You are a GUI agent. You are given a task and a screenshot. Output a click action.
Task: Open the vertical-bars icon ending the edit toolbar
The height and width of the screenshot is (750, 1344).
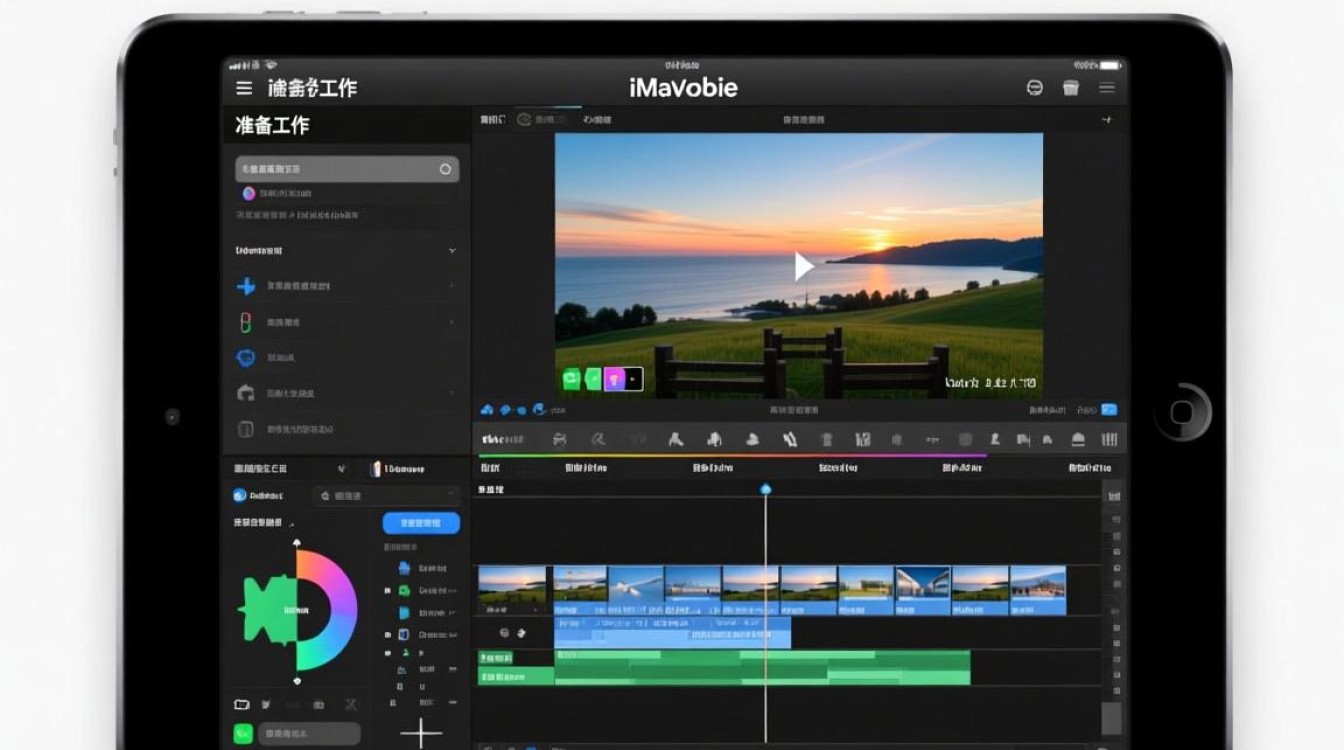point(1109,439)
